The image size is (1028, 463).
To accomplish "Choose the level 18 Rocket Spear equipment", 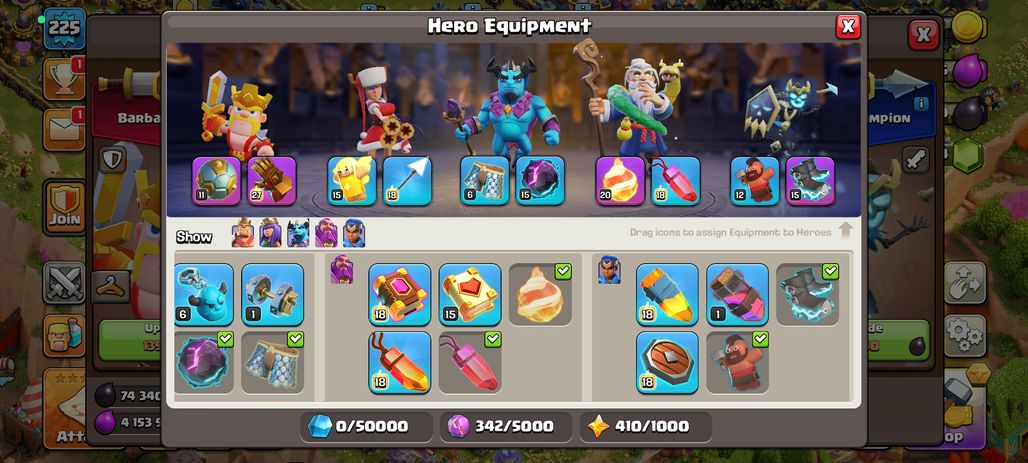I will coord(667,294).
